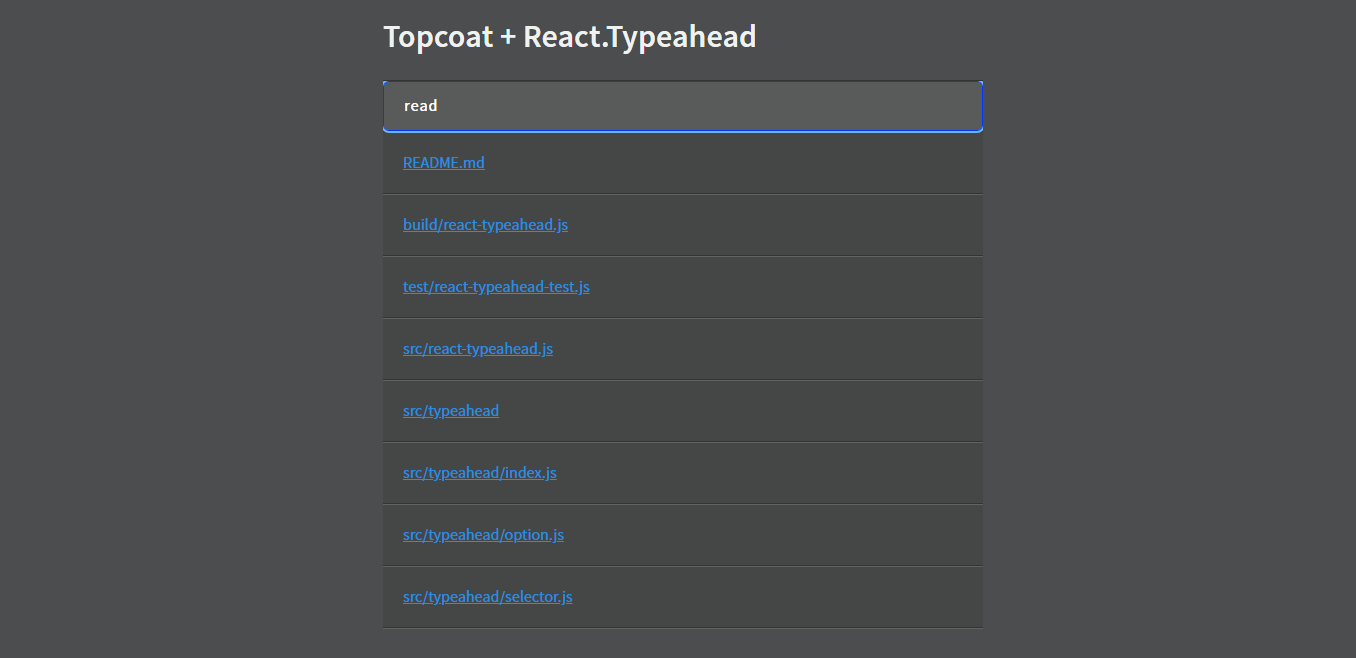Click the row containing the option.js entry
This screenshot has height=658, width=1356.
pos(682,534)
